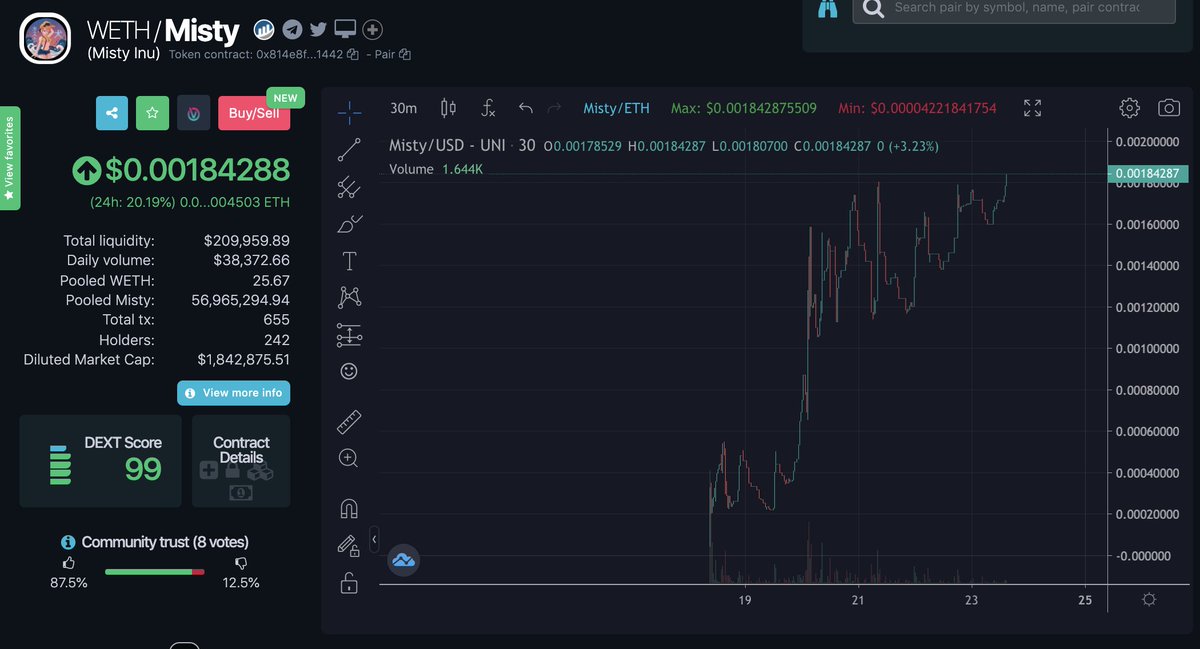Viewport: 1200px width, 649px height.
Task: Select the Text annotation tool
Action: click(349, 261)
